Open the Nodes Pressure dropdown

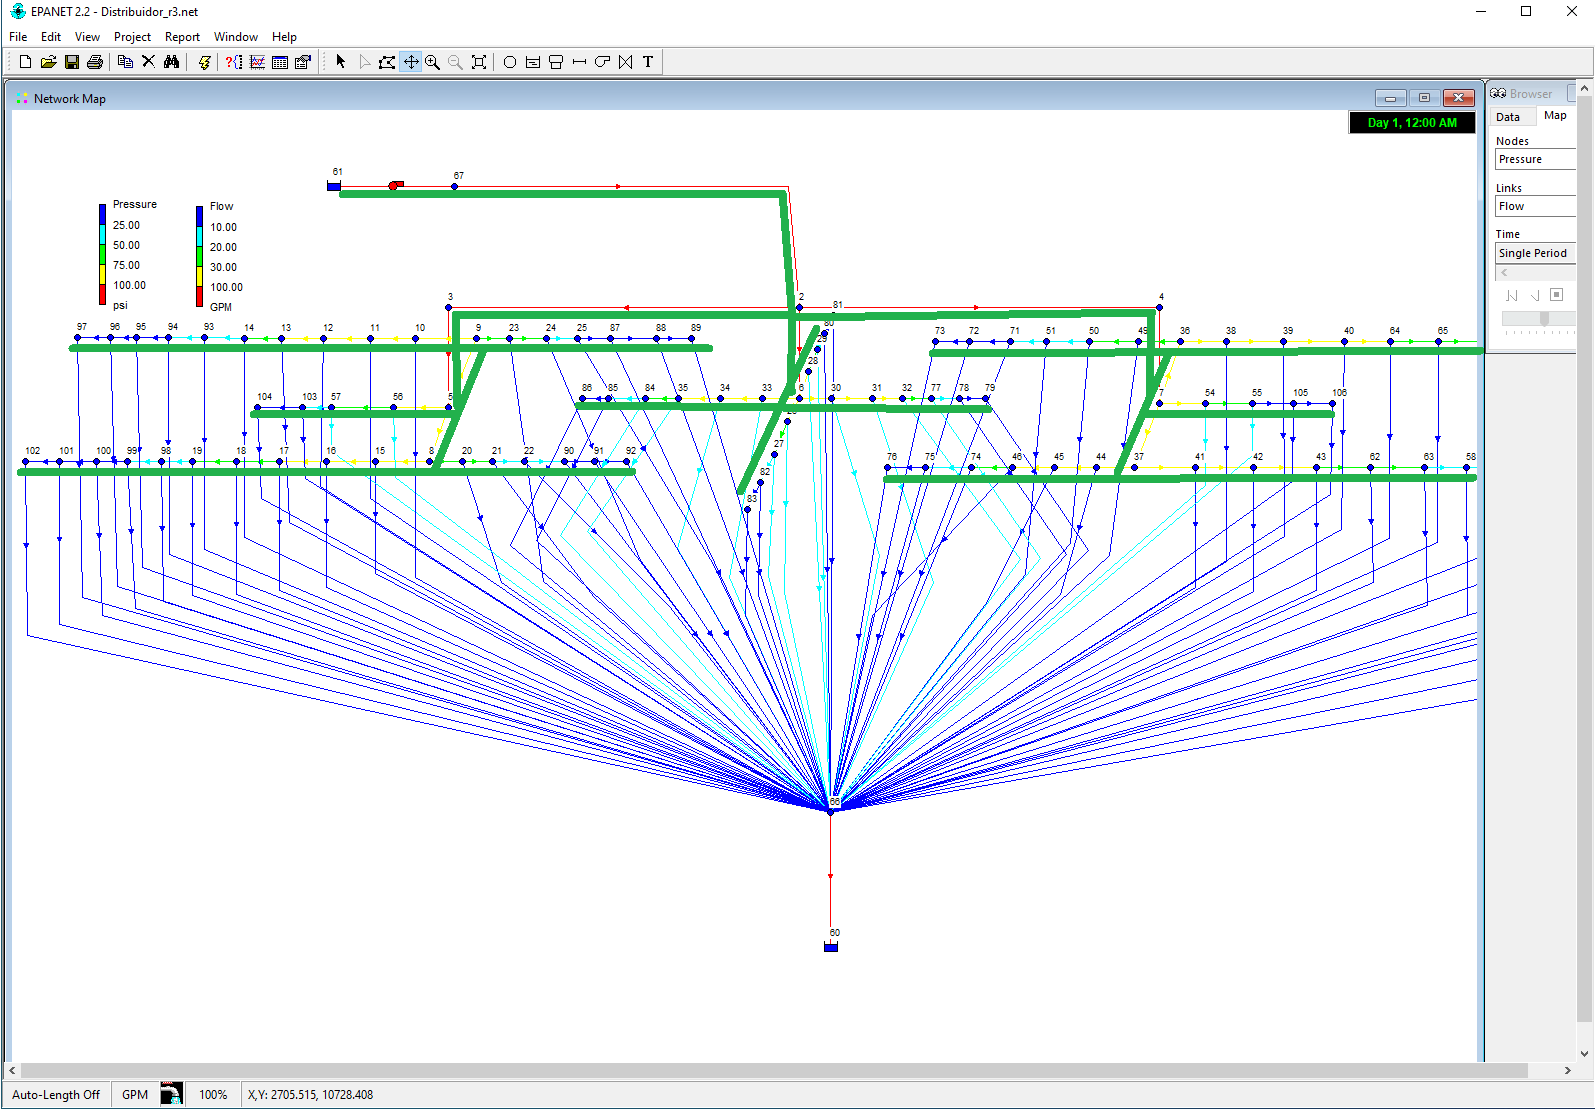1536,159
